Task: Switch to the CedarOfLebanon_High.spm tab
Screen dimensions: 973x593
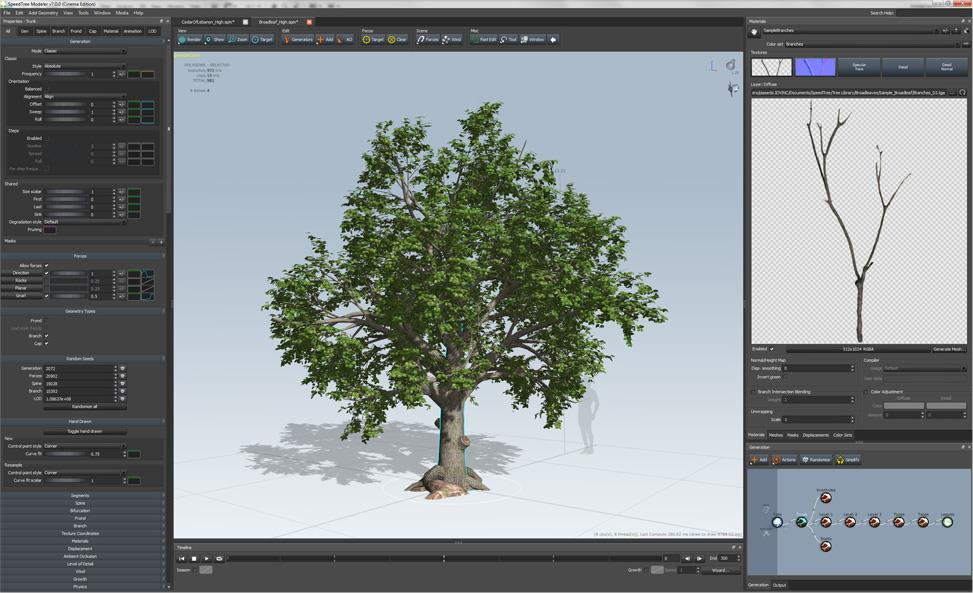Action: pyautogui.click(x=207, y=22)
